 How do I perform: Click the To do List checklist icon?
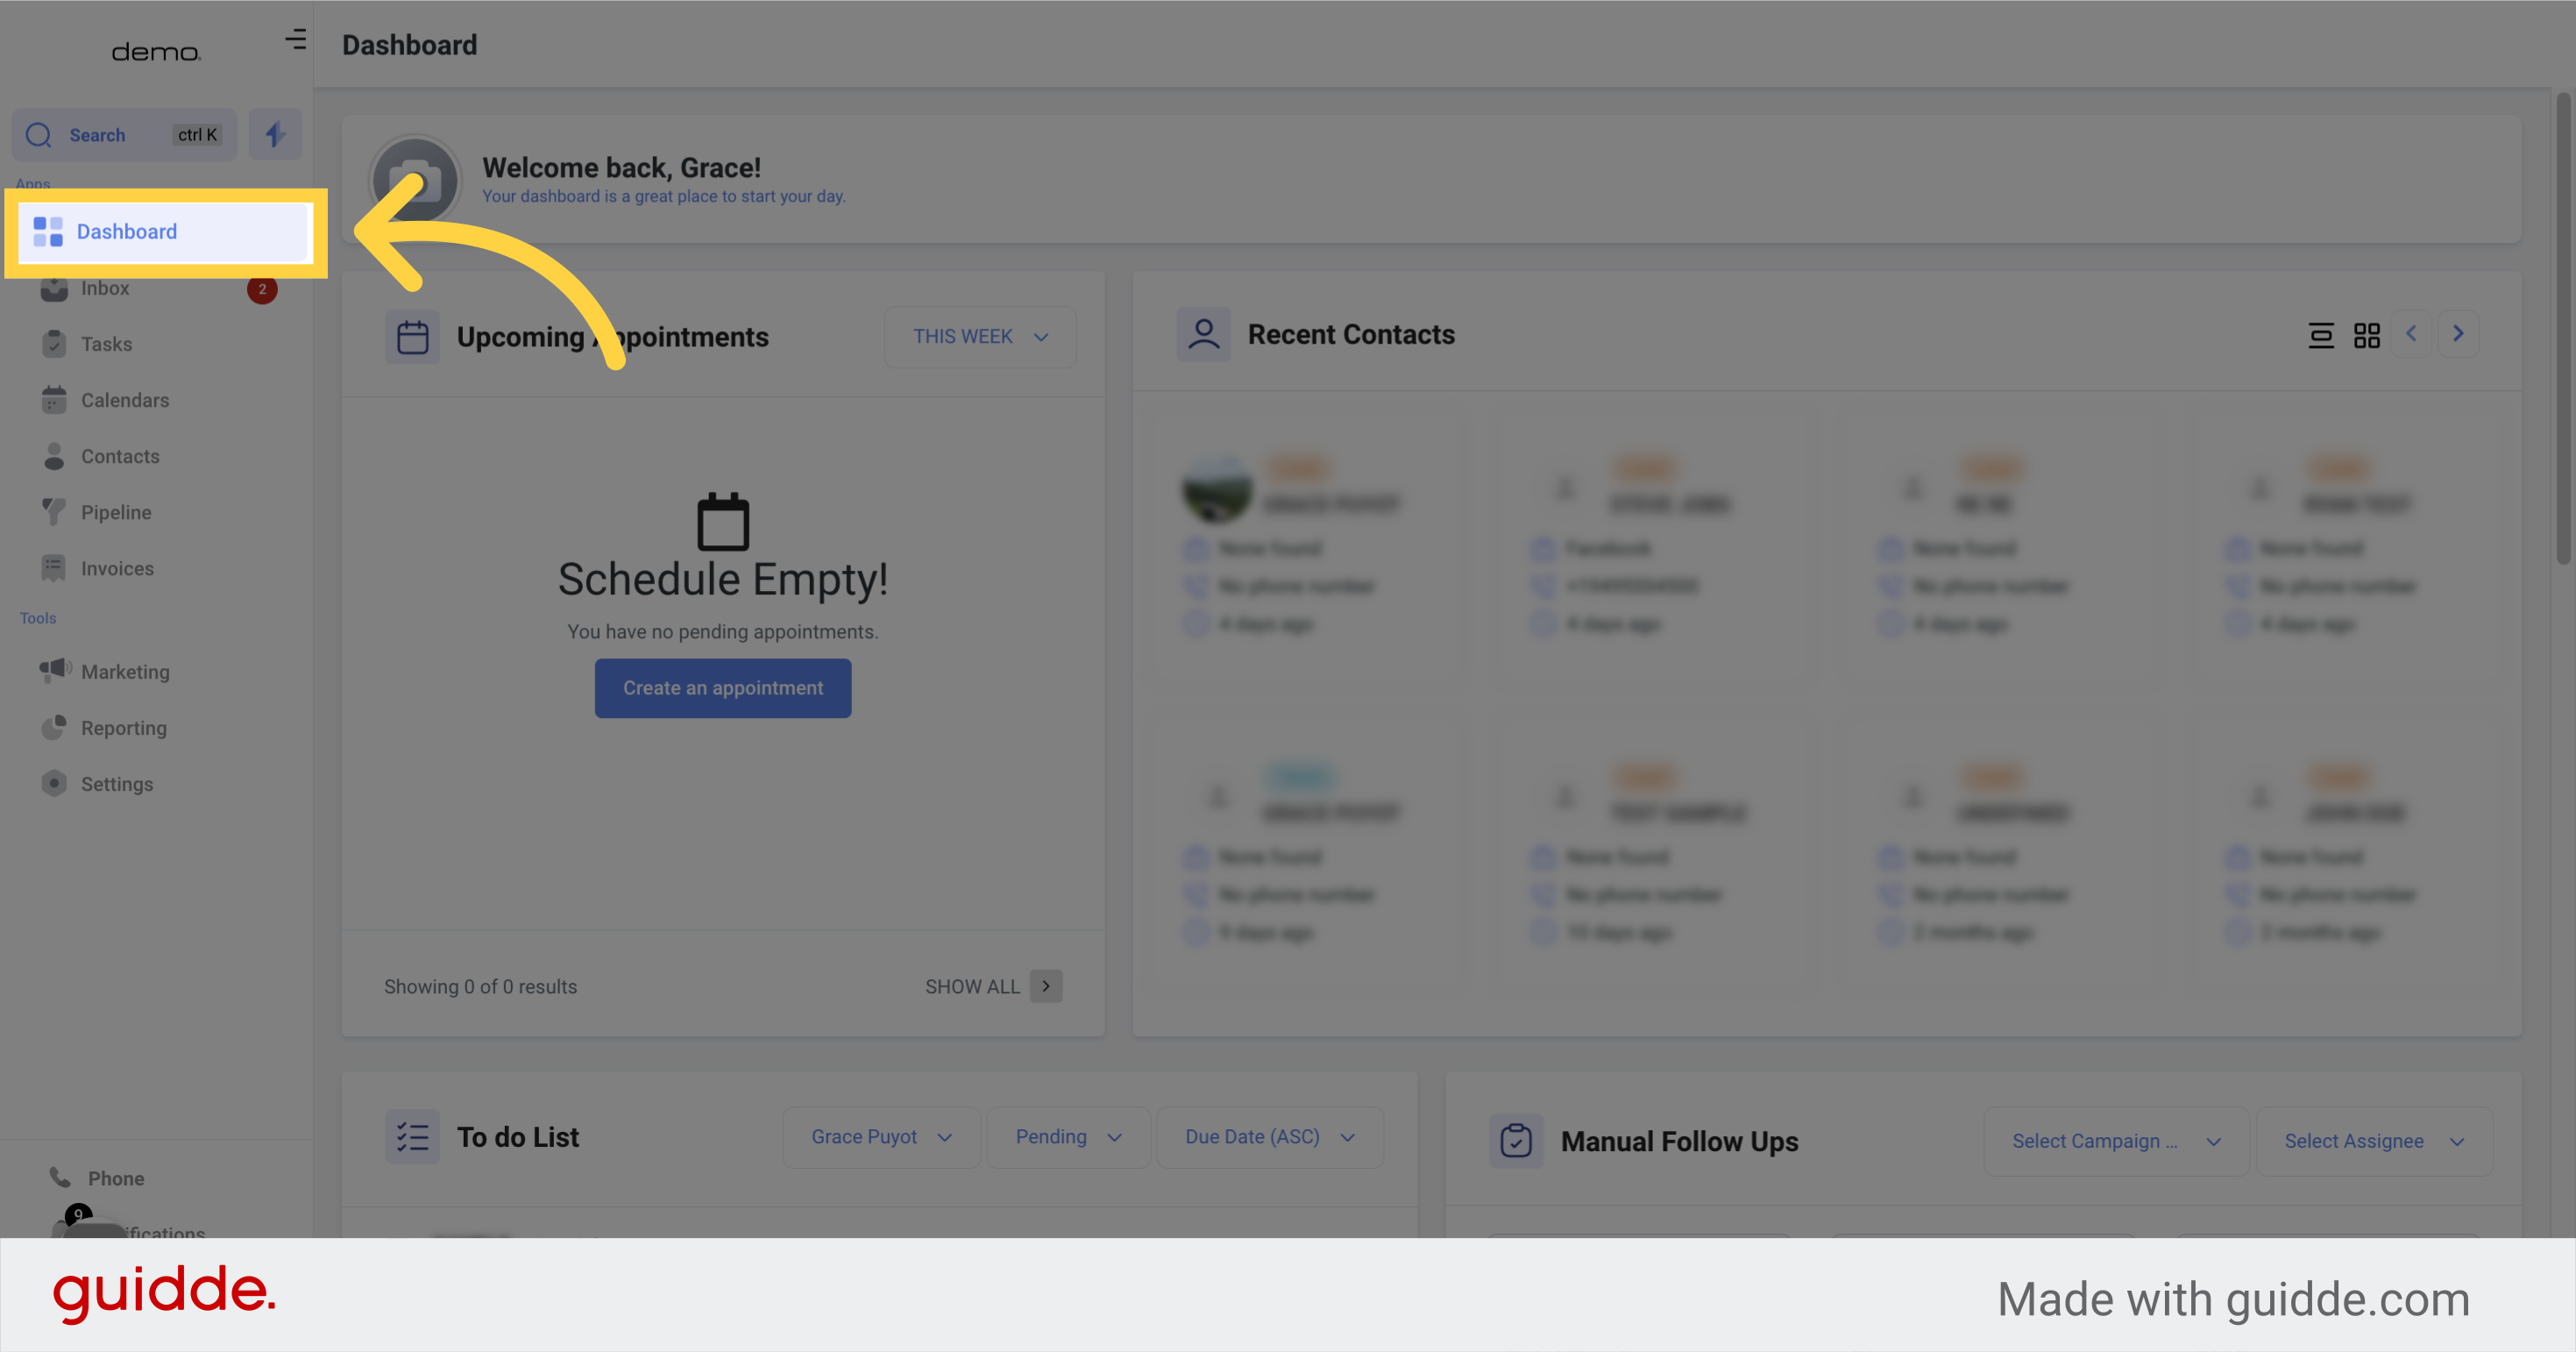point(412,1137)
